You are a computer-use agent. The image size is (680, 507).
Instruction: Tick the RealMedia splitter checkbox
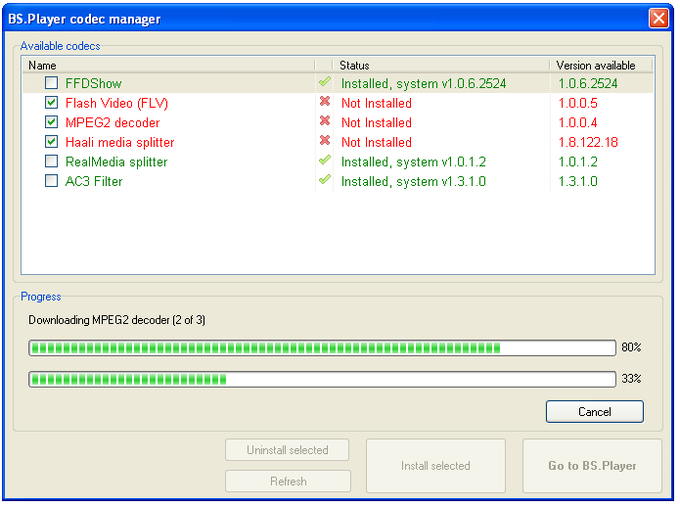(51, 162)
